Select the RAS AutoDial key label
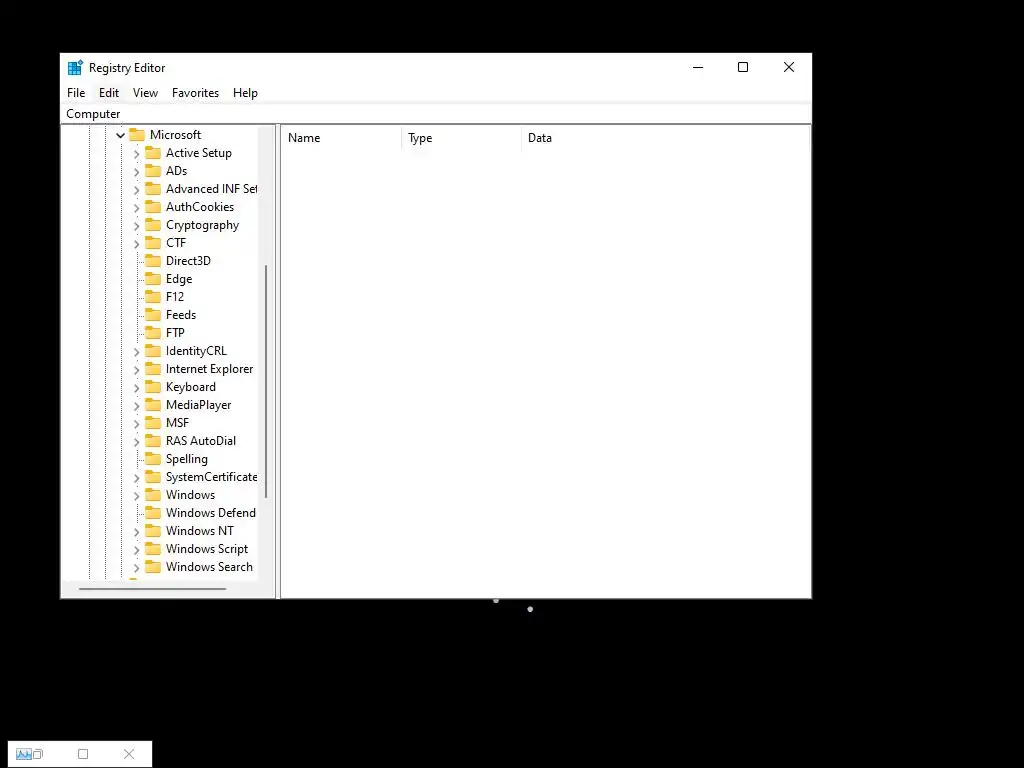The image size is (1024, 768). (x=200, y=441)
